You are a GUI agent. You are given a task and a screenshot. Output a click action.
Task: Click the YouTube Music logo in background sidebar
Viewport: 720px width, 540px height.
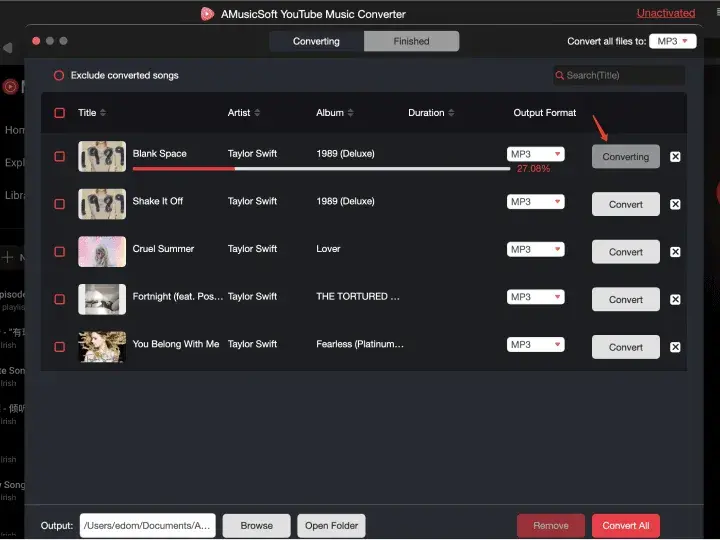coord(10,86)
